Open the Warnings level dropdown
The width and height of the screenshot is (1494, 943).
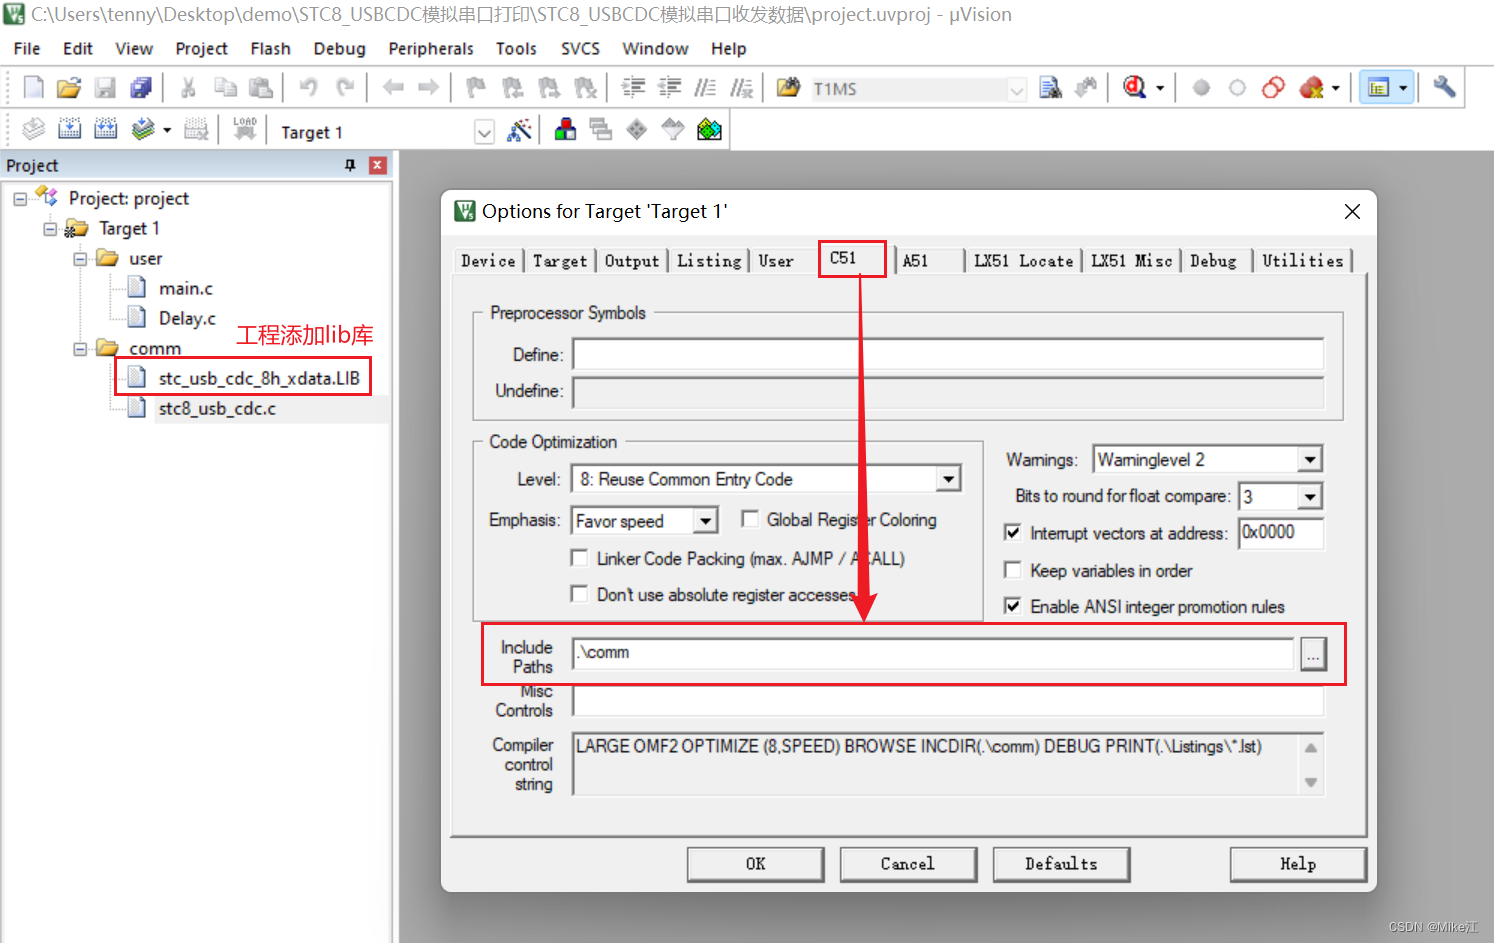pyautogui.click(x=1310, y=459)
